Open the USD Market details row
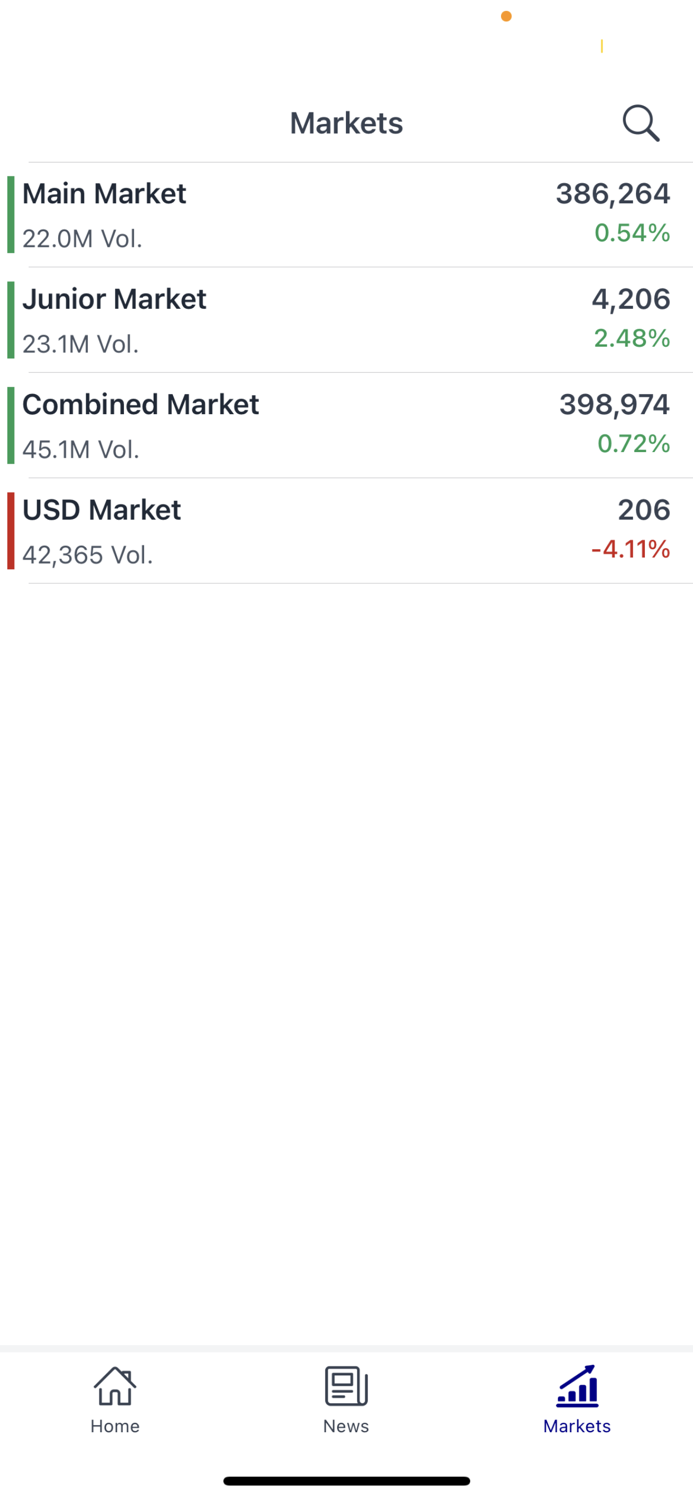Image resolution: width=693 pixels, height=1500 pixels. [346, 531]
